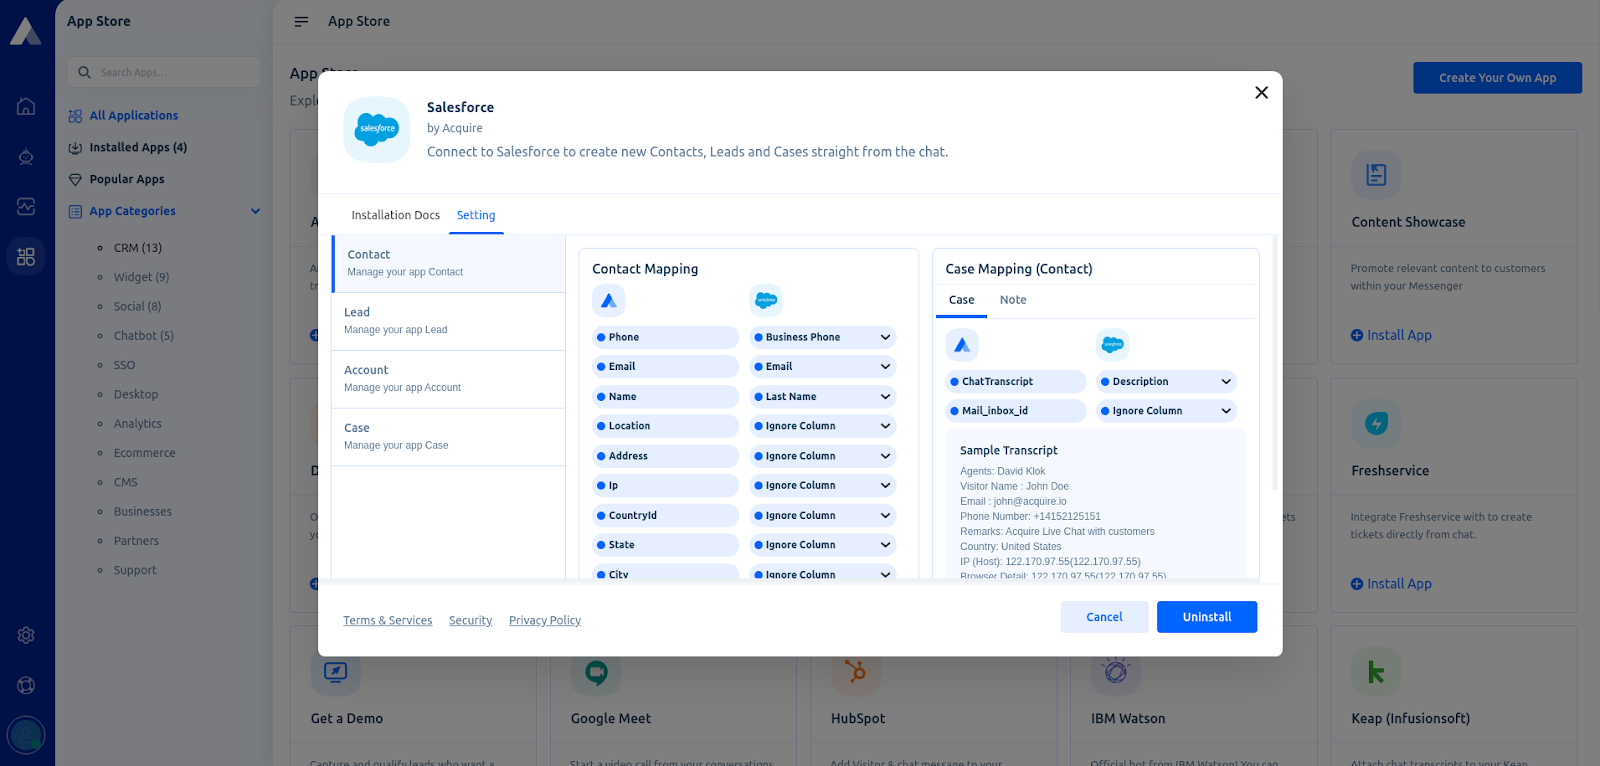This screenshot has width=1600, height=766.
Task: Click the Salesforce logo in the dialog header
Action: tap(377, 129)
